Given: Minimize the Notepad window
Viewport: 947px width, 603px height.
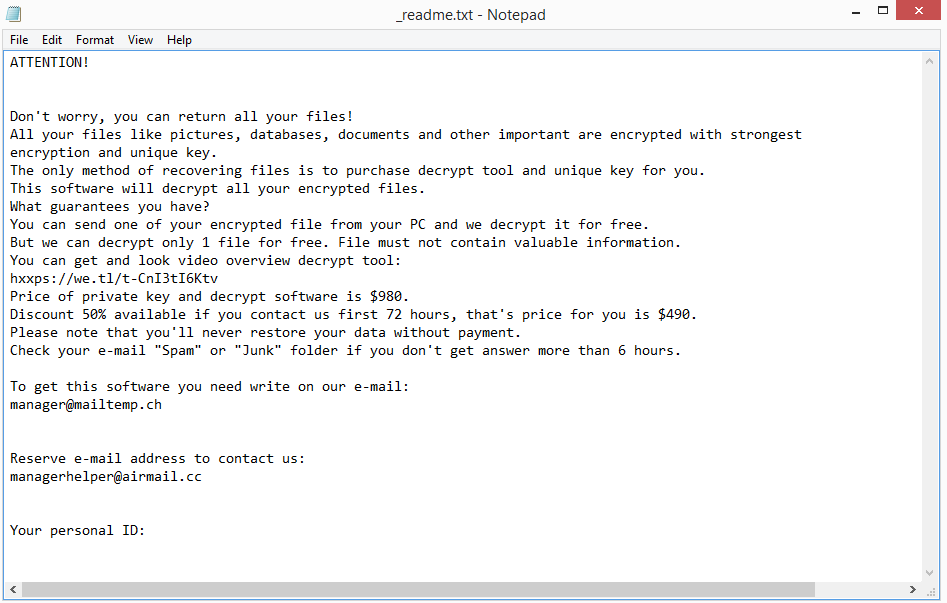Looking at the screenshot, I should point(856,12).
